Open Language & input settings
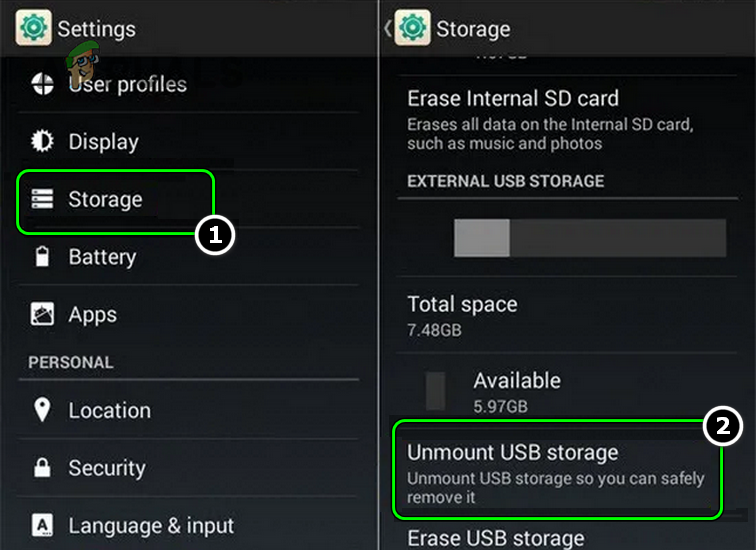This screenshot has height=550, width=756. click(x=150, y=525)
